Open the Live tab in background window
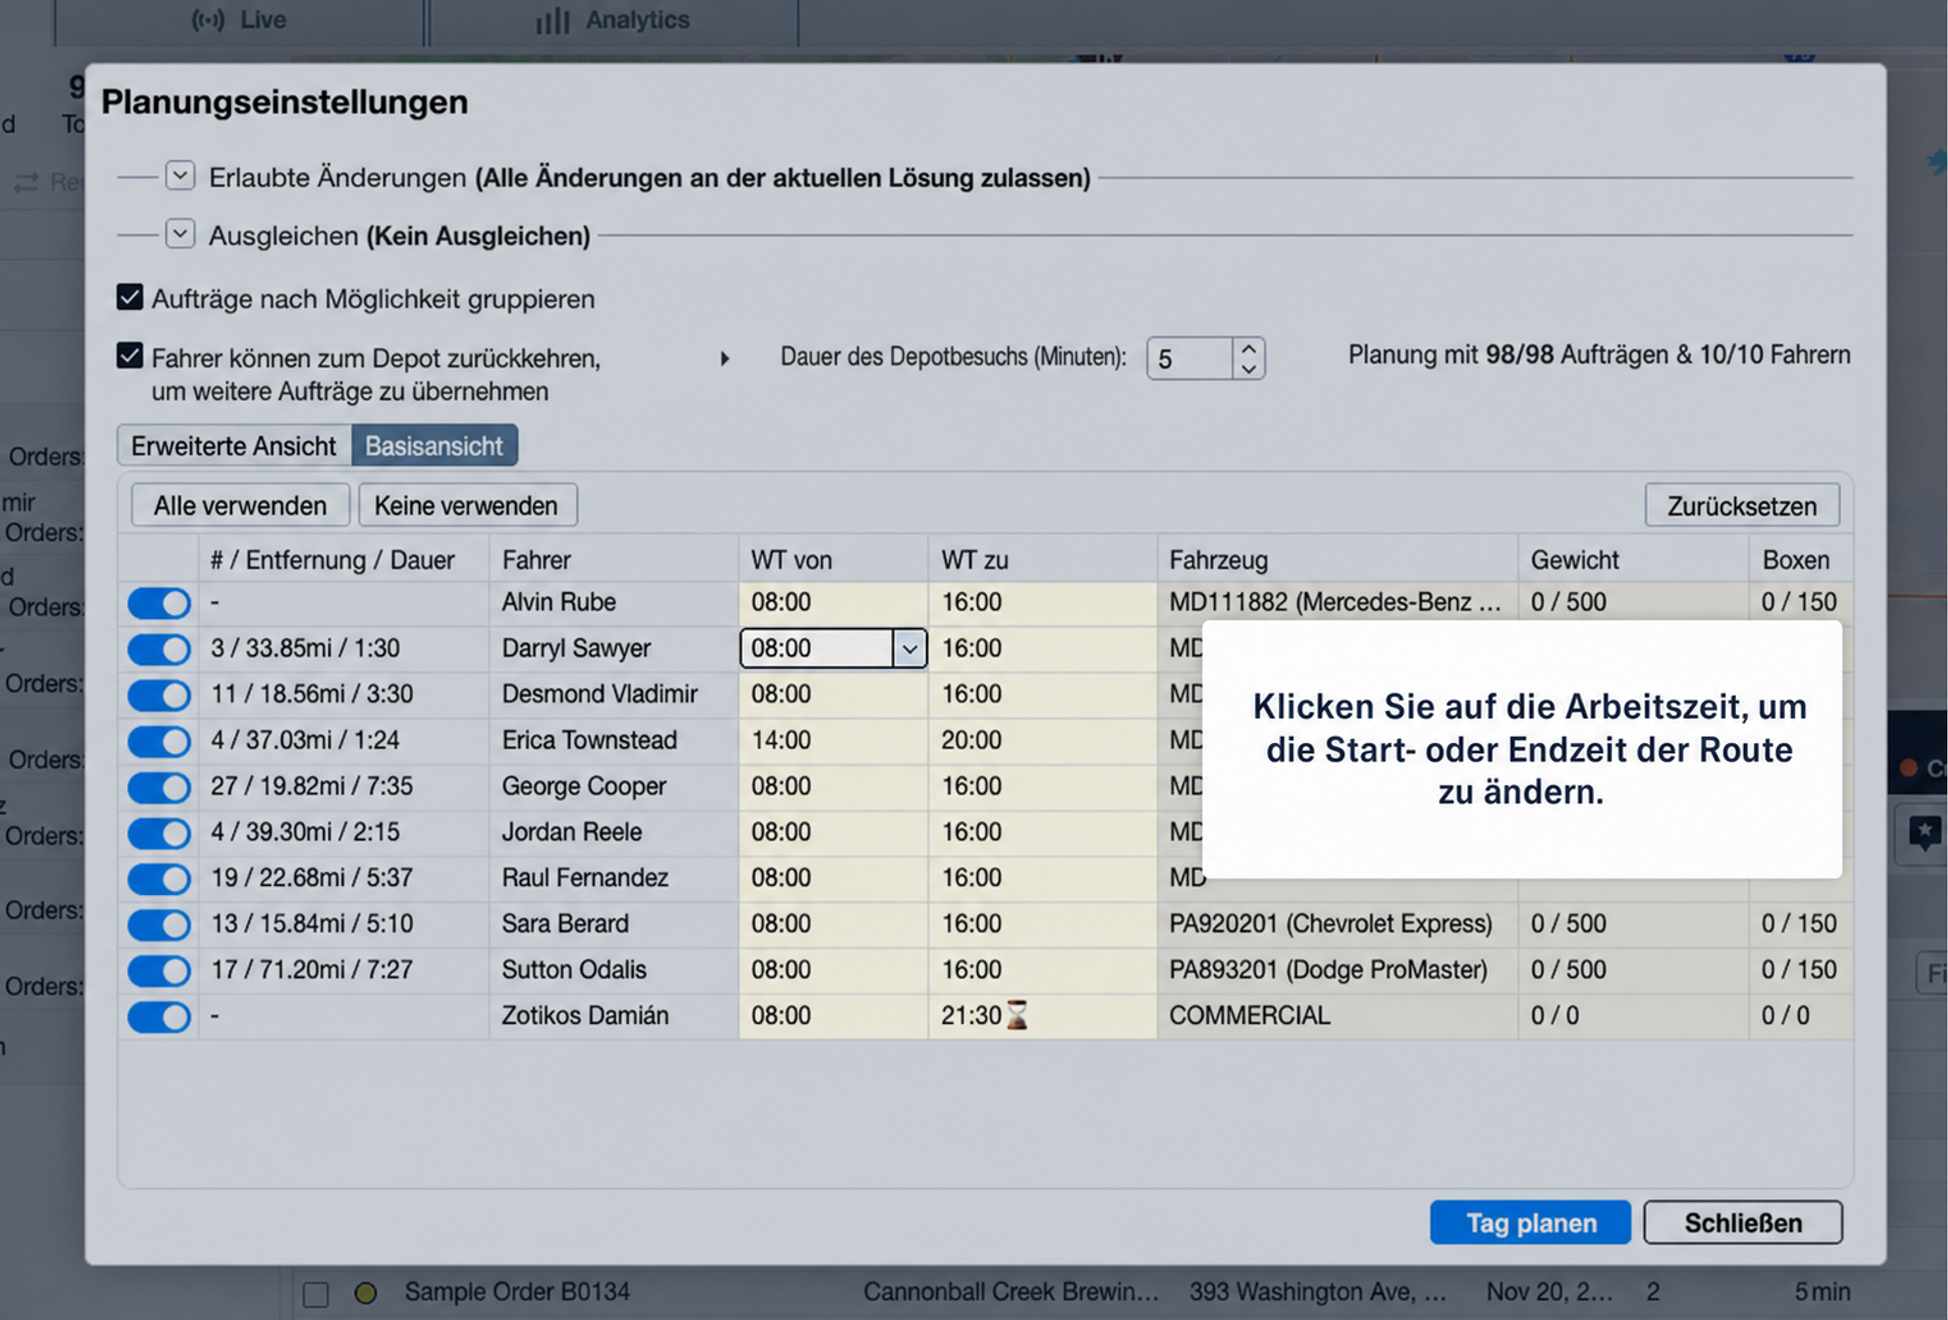The image size is (1948, 1320). 240,20
